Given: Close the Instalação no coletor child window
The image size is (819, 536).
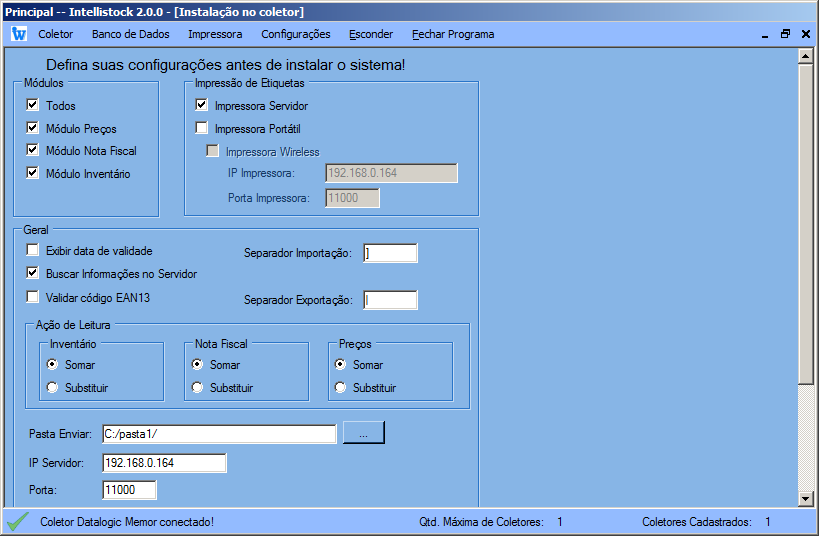Looking at the screenshot, I should tap(806, 34).
